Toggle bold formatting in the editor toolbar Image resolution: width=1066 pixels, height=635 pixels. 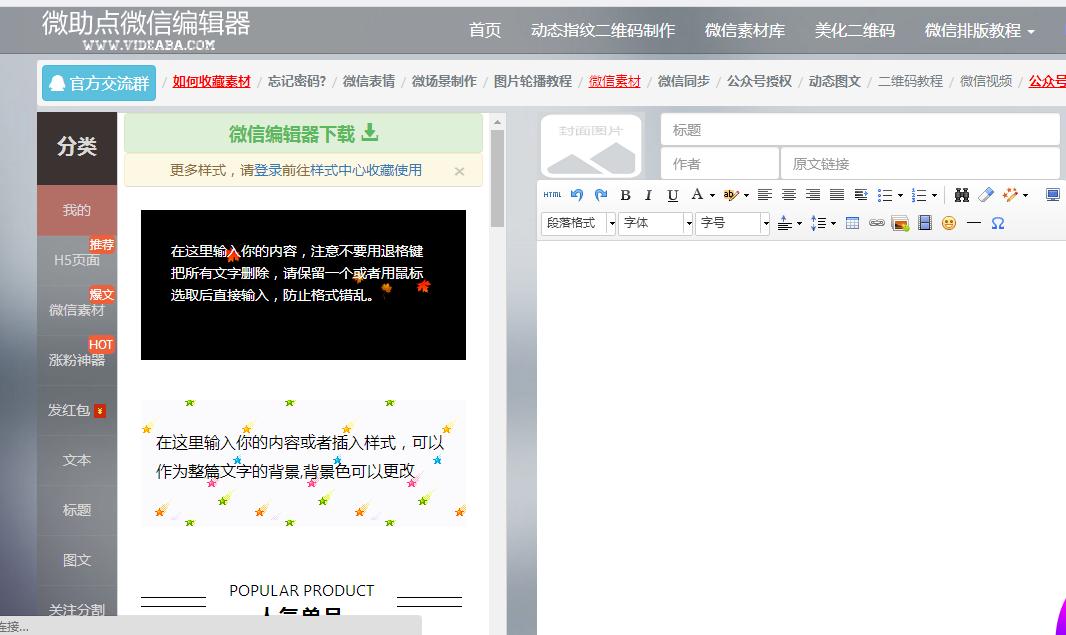pyautogui.click(x=626, y=194)
